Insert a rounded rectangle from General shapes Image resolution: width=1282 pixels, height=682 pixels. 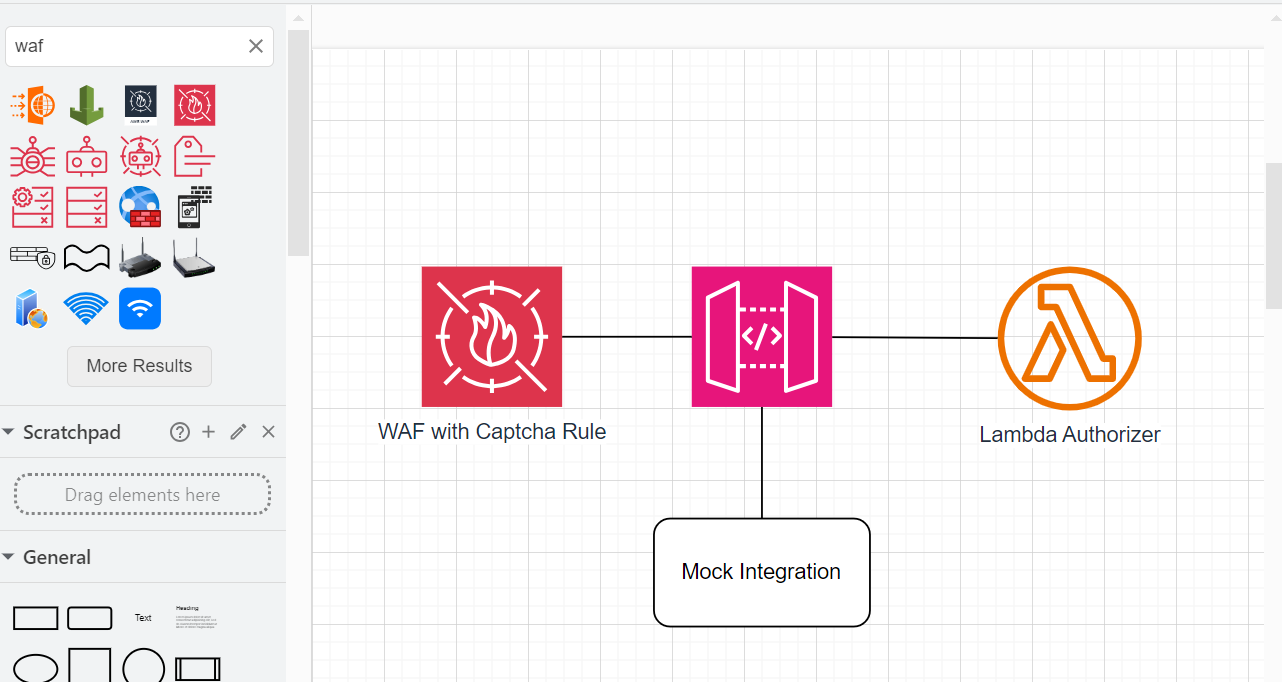(90, 618)
